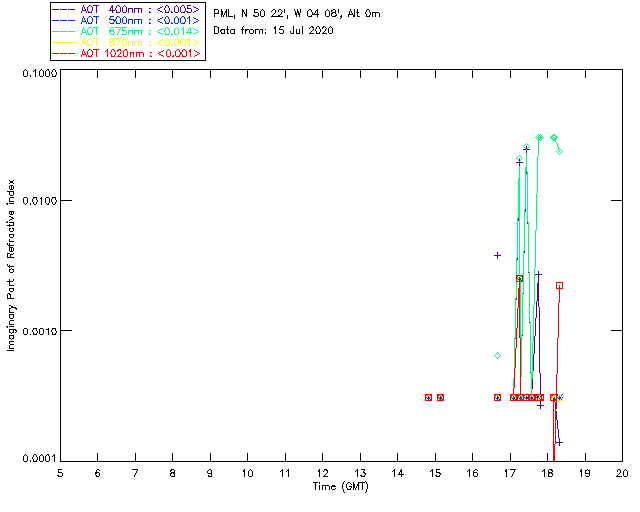Viewport: 640px width, 512px height.
Task: Click the AOT 675nm legend entry
Action: 127,31
